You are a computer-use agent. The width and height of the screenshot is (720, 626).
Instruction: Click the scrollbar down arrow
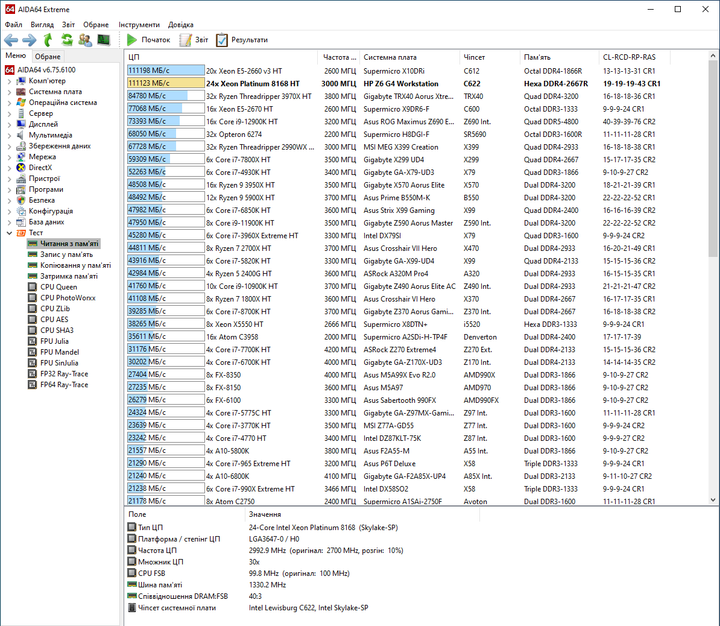(x=713, y=500)
